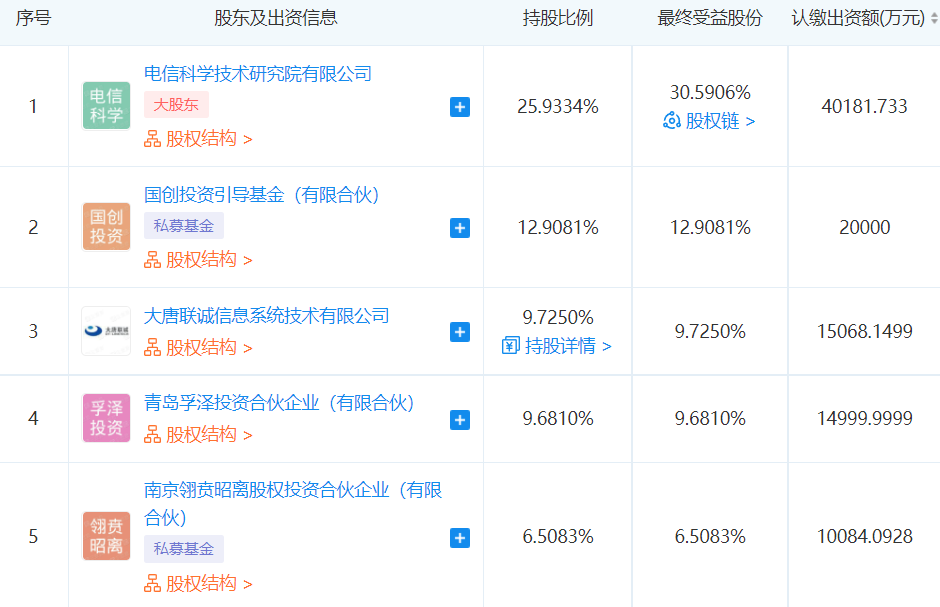The height and width of the screenshot is (607, 940).
Task: Click the 私募基金 tag under 南京翎贲昭离
Action: (x=183, y=549)
